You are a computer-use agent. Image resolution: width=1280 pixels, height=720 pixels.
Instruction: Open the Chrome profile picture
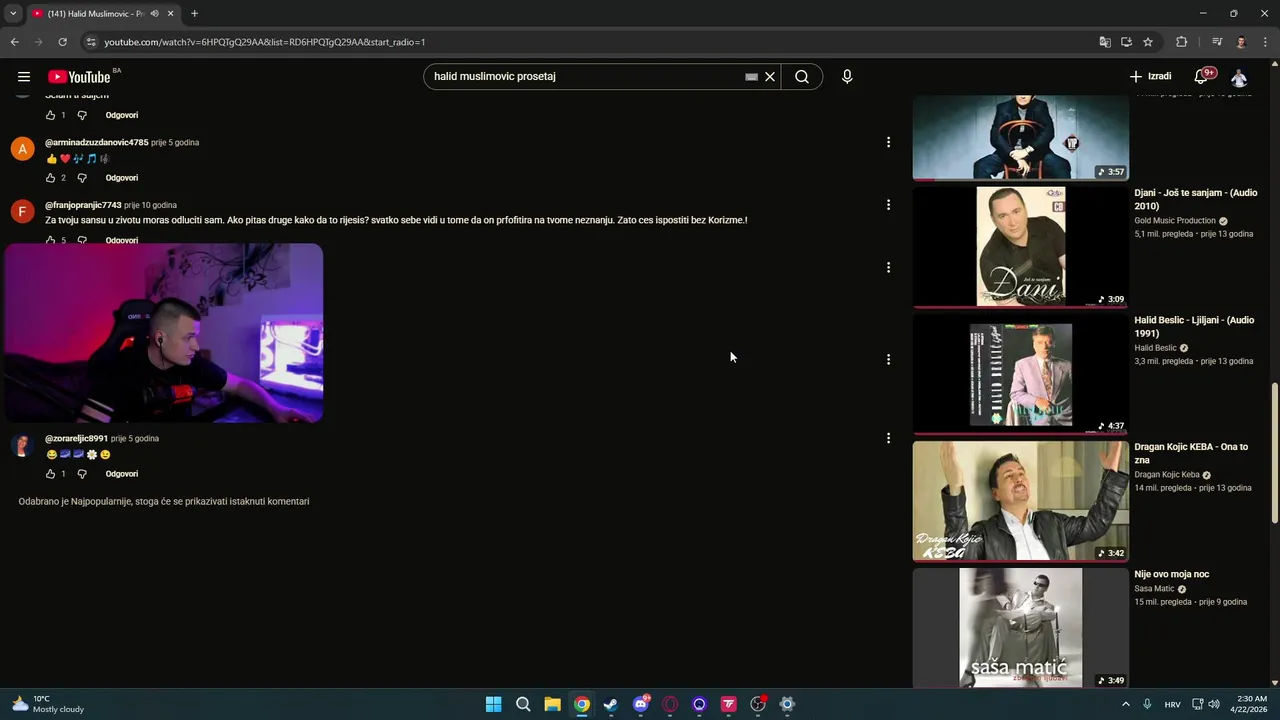1241,42
